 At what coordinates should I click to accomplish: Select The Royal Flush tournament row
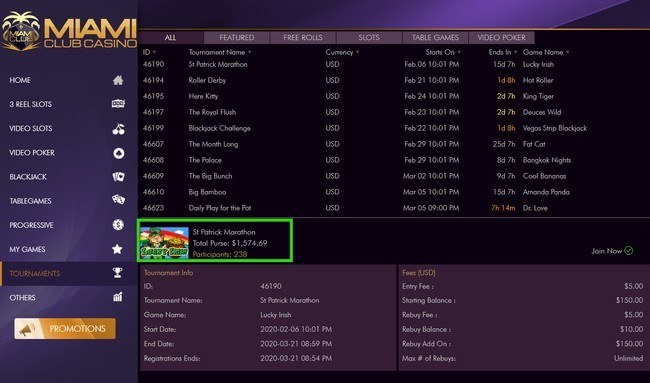pyautogui.click(x=394, y=112)
